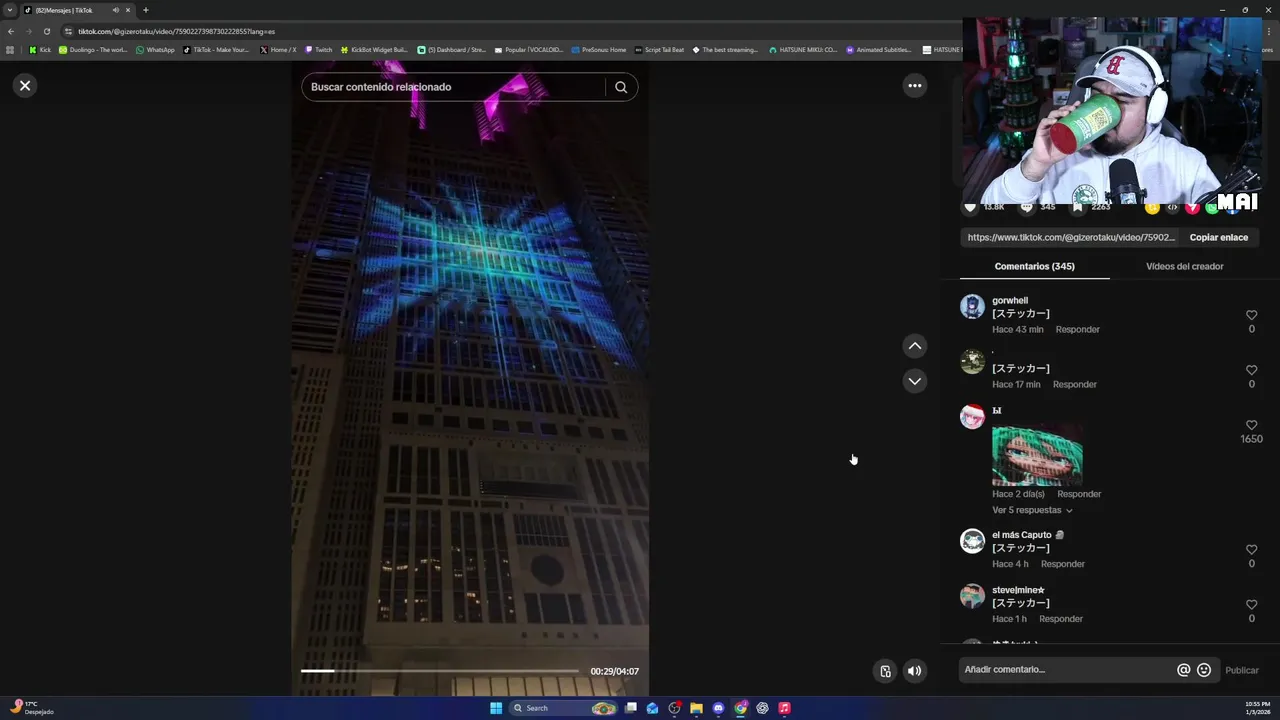
Task: Click the bookmark icon showing 2263
Action: (x=1077, y=207)
